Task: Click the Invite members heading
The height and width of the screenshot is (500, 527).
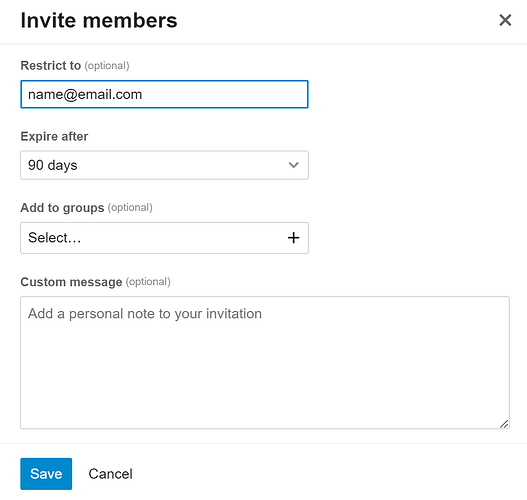Action: (x=99, y=20)
